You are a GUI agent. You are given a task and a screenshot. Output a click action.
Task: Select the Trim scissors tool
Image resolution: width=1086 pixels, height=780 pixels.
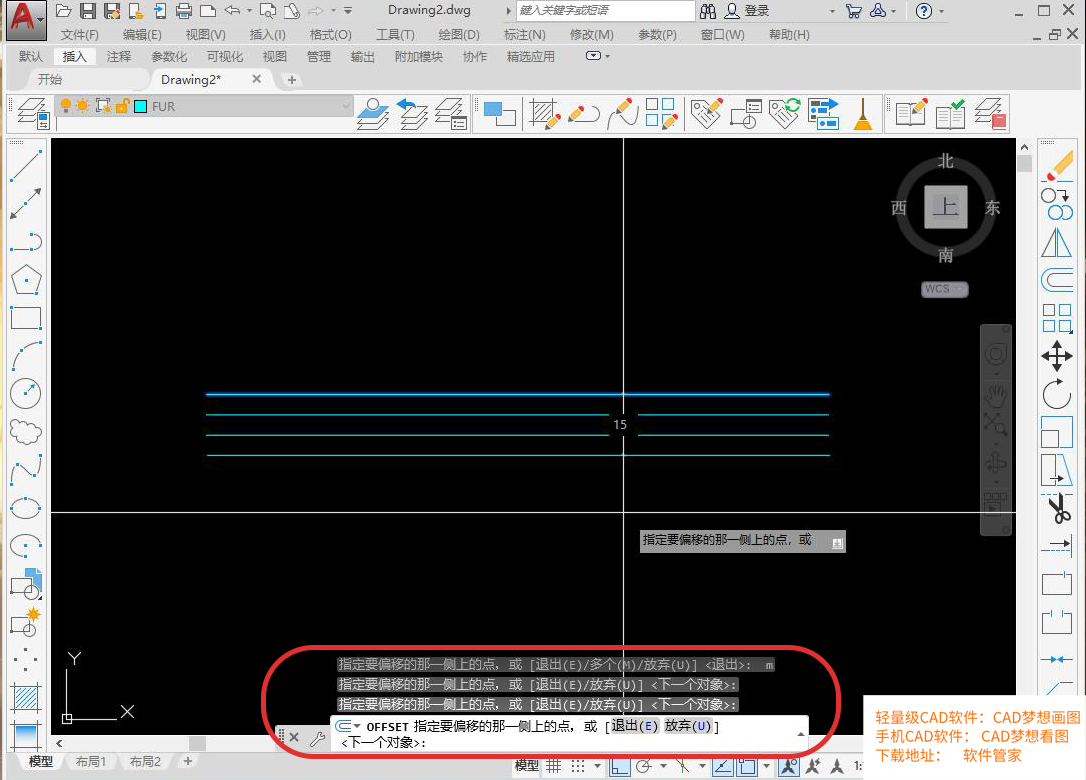(1058, 508)
